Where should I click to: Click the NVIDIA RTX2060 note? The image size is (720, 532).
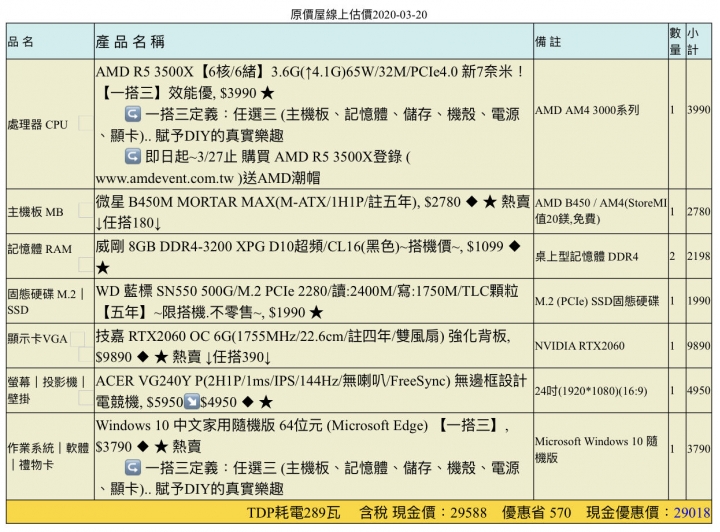pos(579,346)
